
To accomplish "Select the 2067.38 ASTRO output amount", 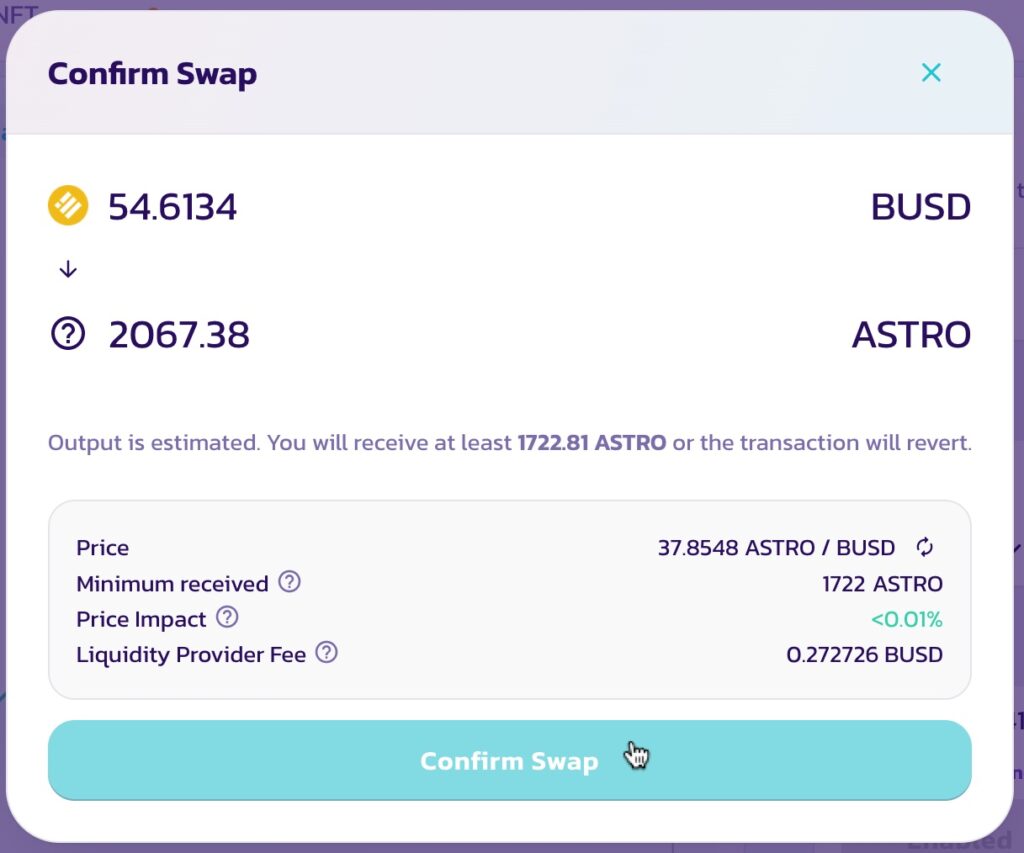I will (x=179, y=335).
